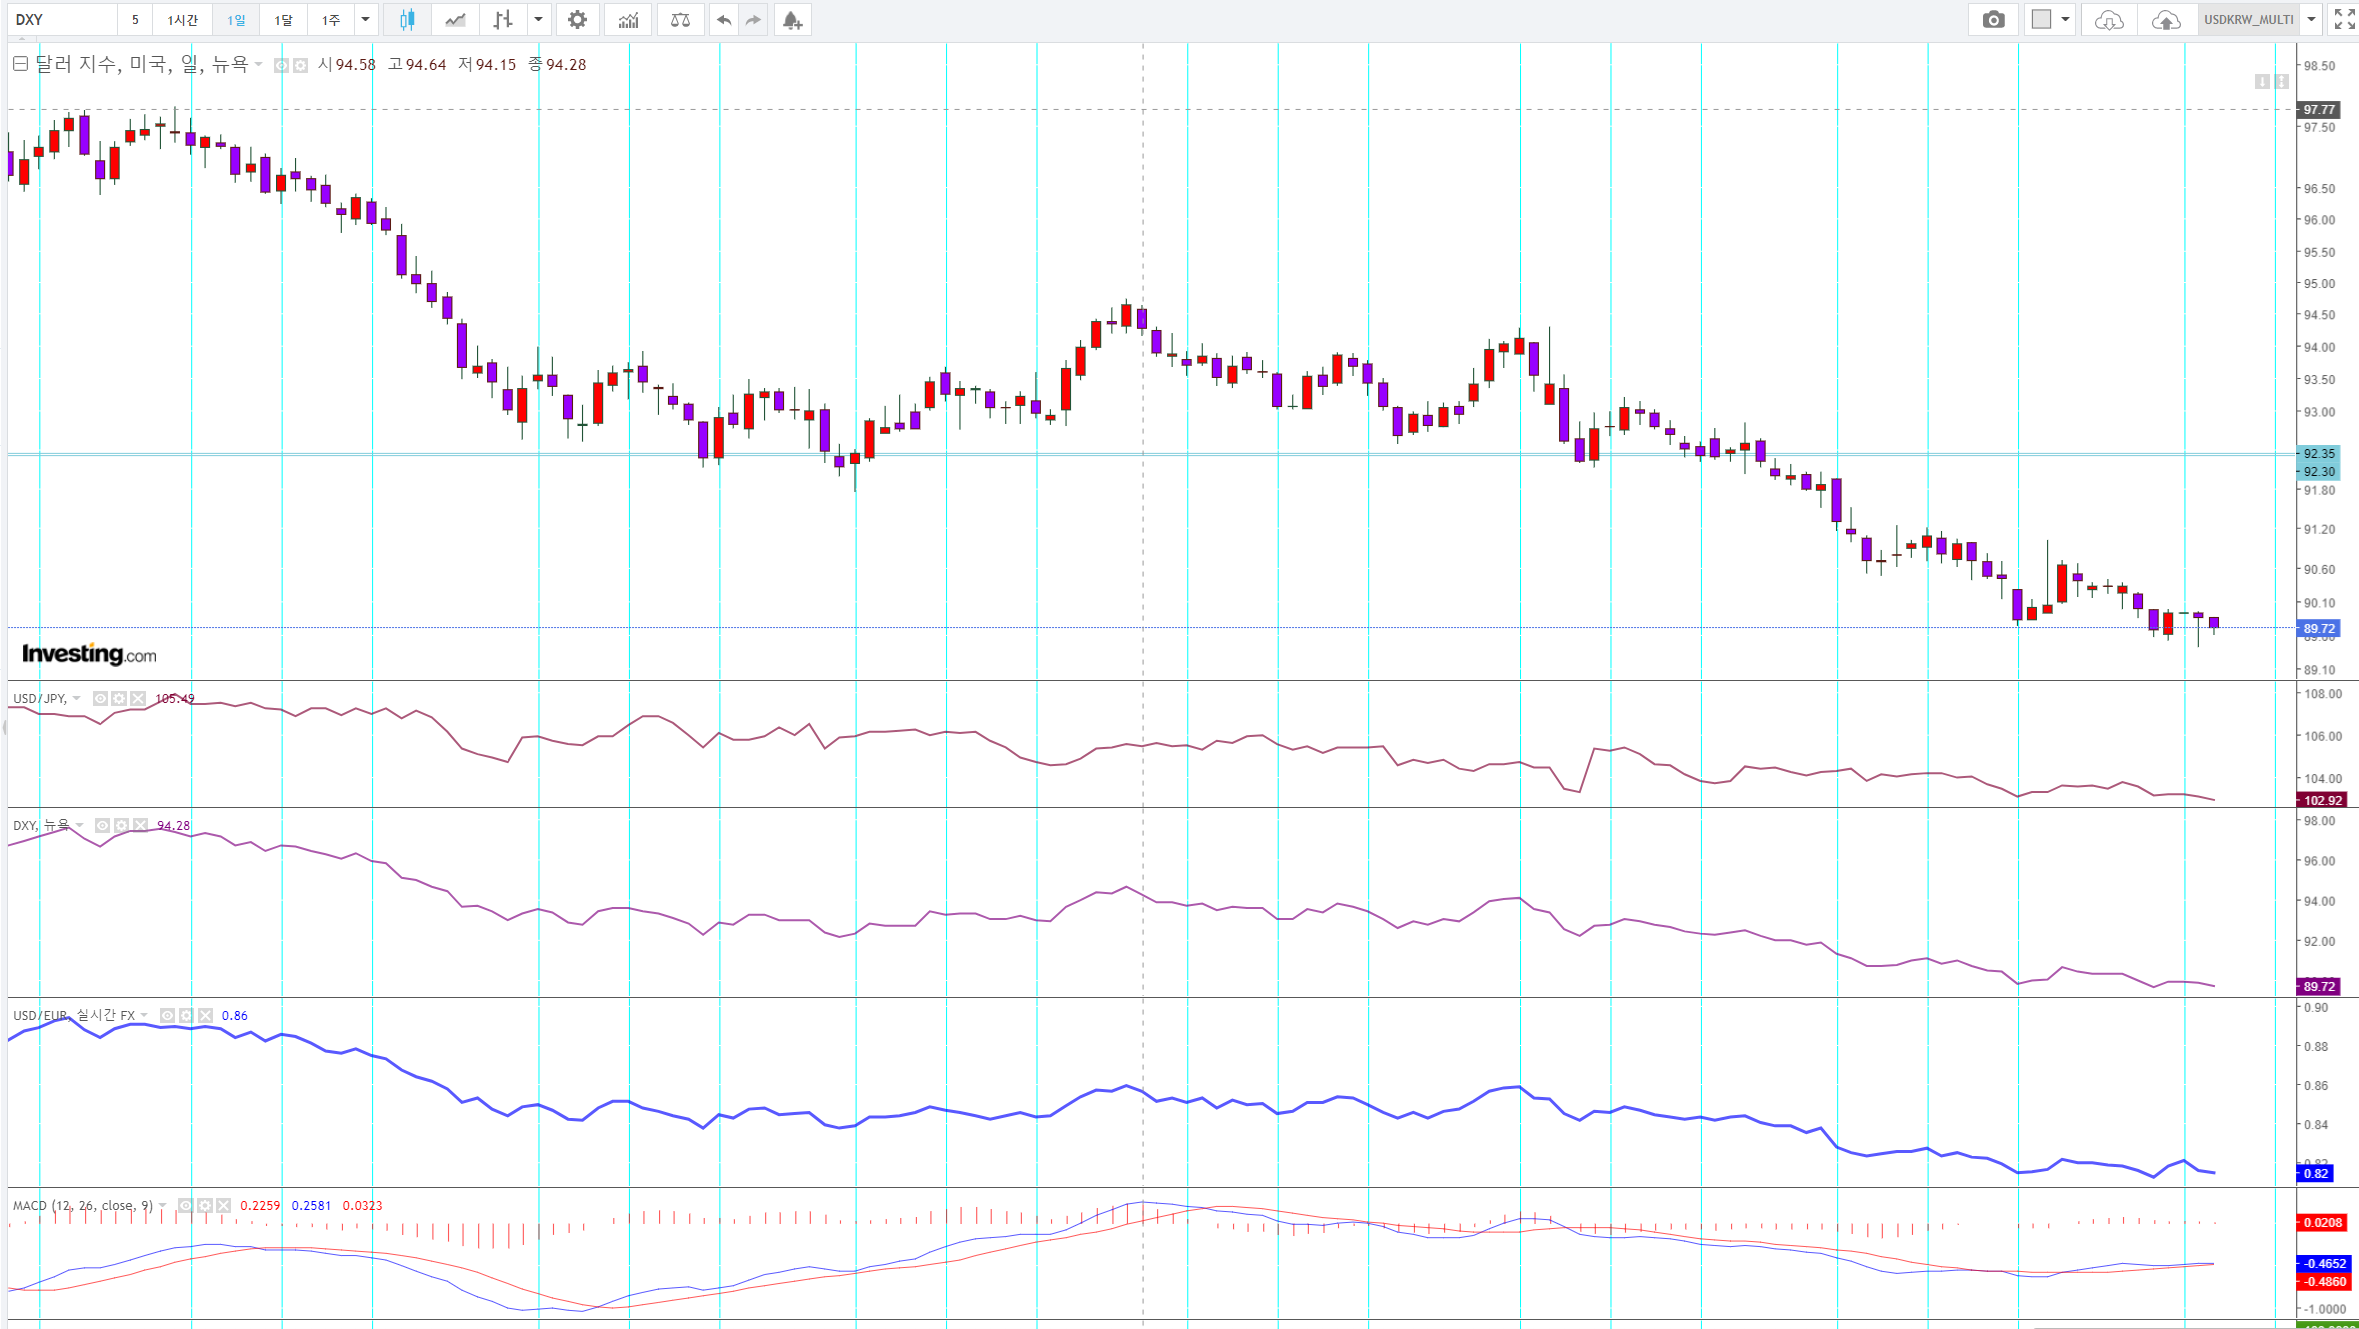2359x1329 pixels.
Task: Expand the chart style dropdown arrow
Action: [538, 20]
